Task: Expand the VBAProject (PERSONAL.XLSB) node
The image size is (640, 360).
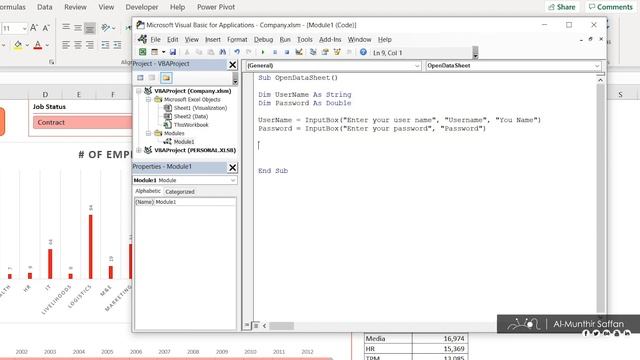Action: click(x=139, y=150)
